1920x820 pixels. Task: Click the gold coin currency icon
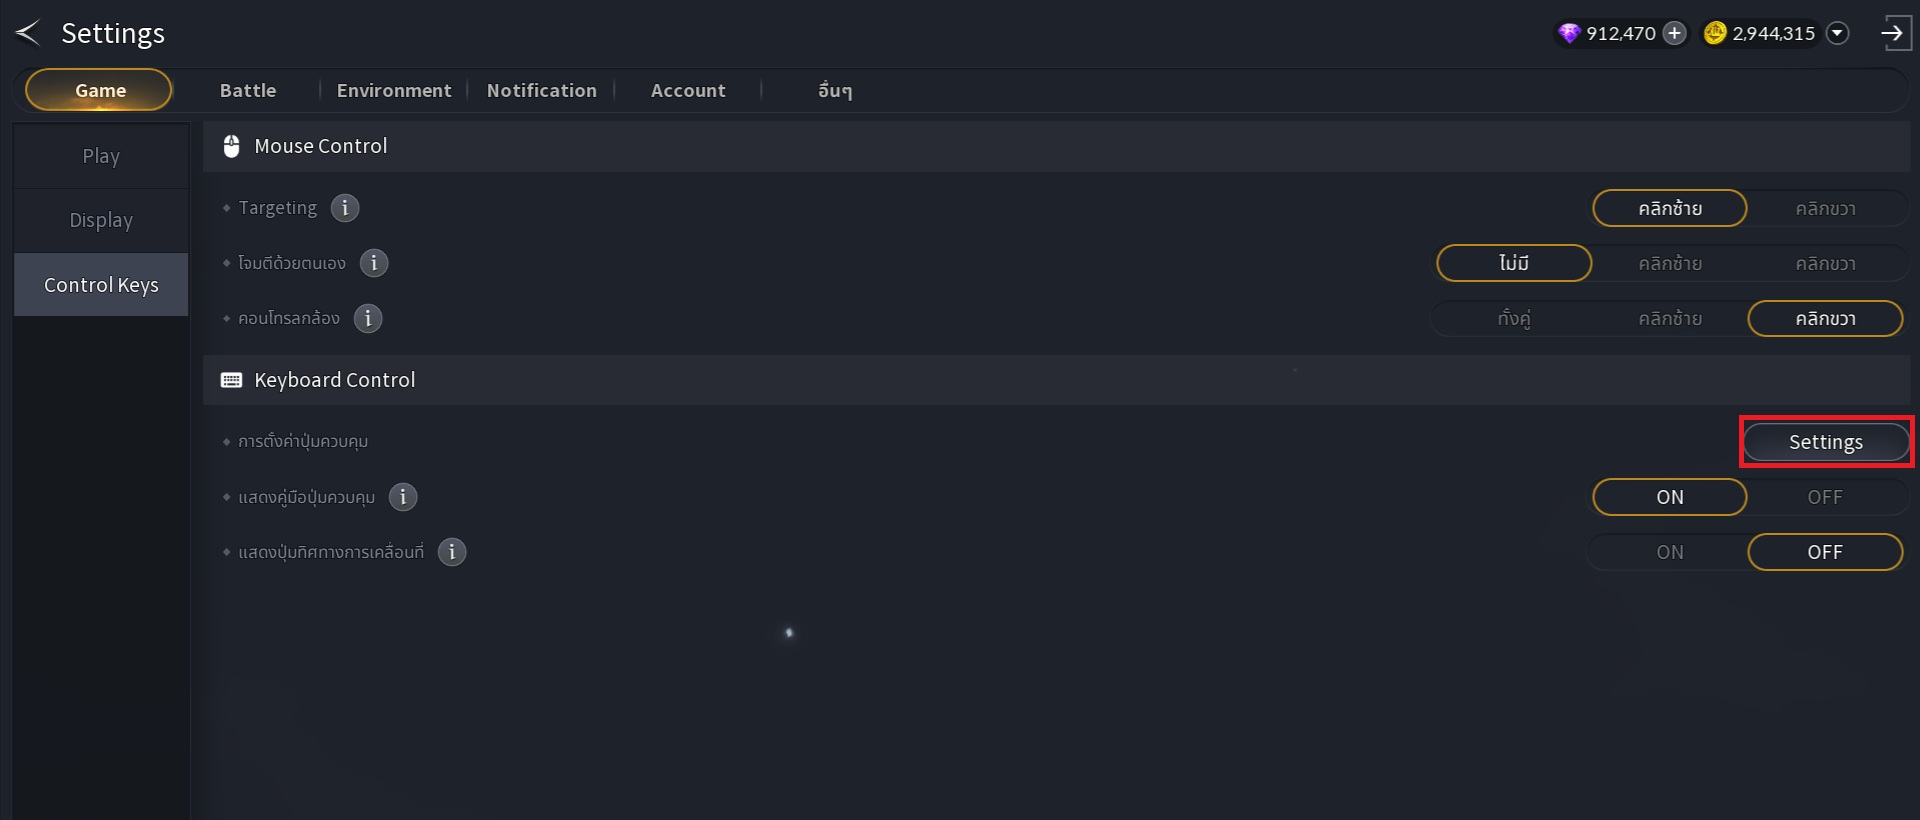[1715, 33]
